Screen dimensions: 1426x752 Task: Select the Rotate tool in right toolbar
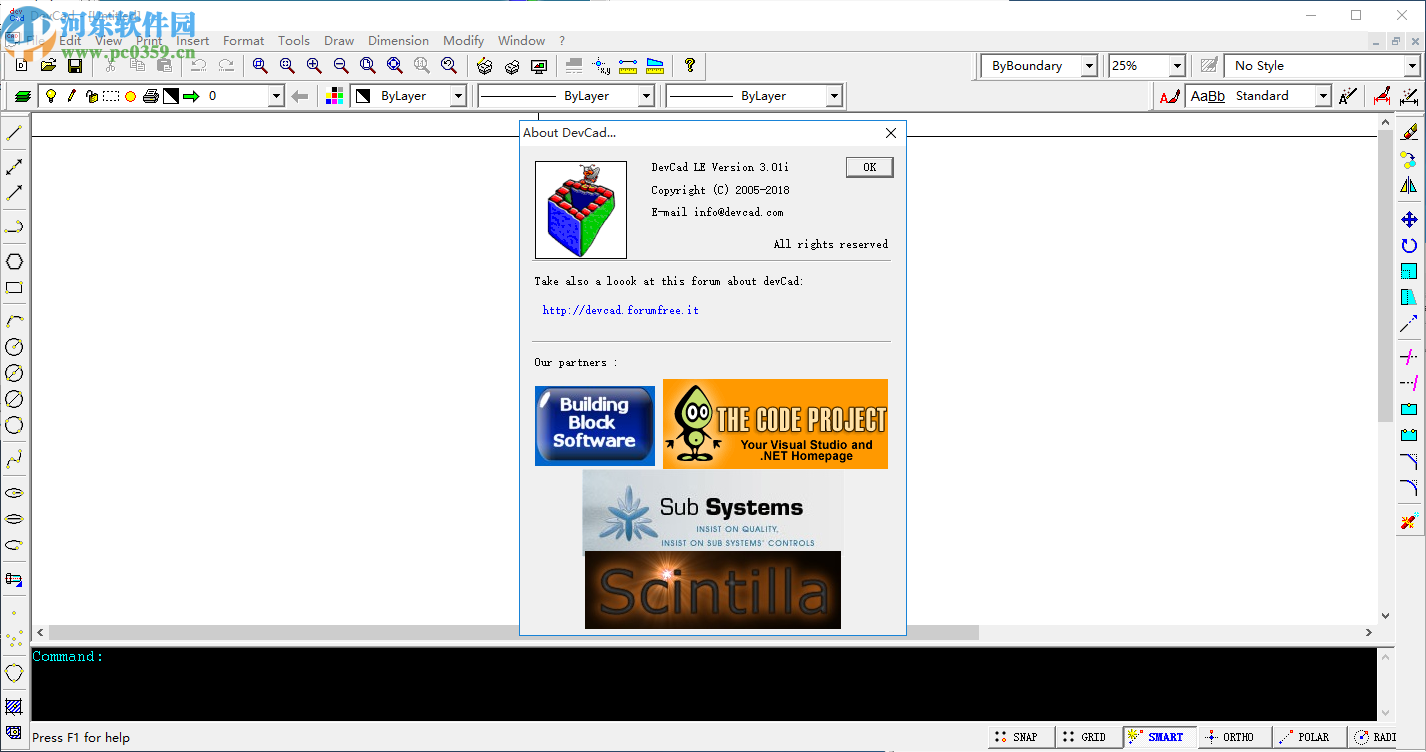coord(1409,245)
